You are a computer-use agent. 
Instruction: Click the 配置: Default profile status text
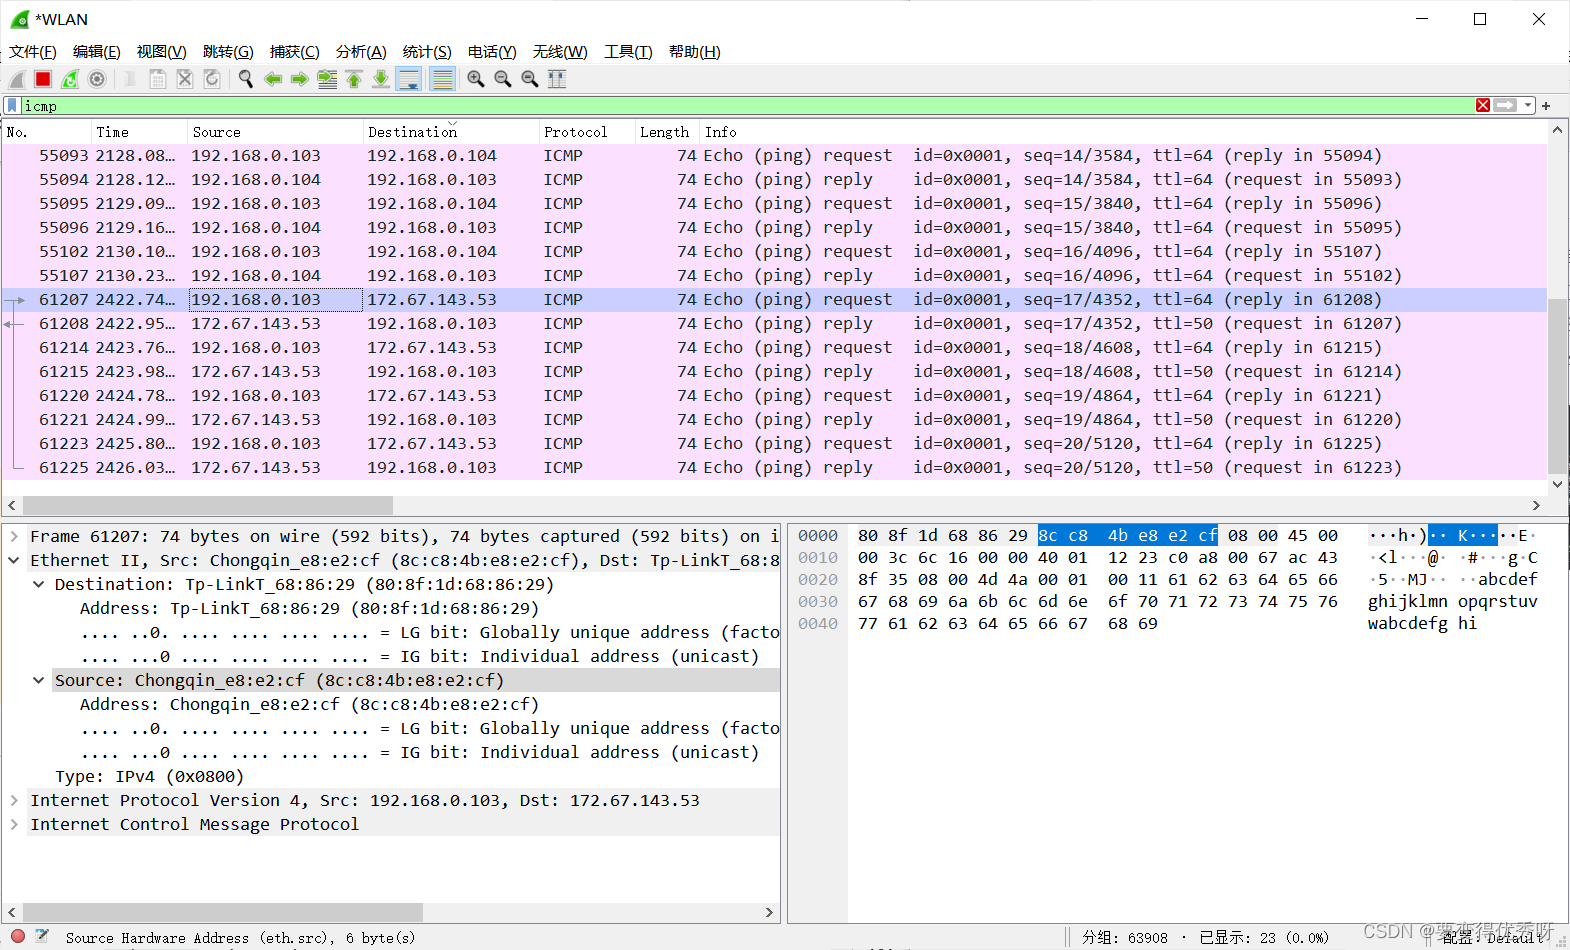click(1492, 937)
